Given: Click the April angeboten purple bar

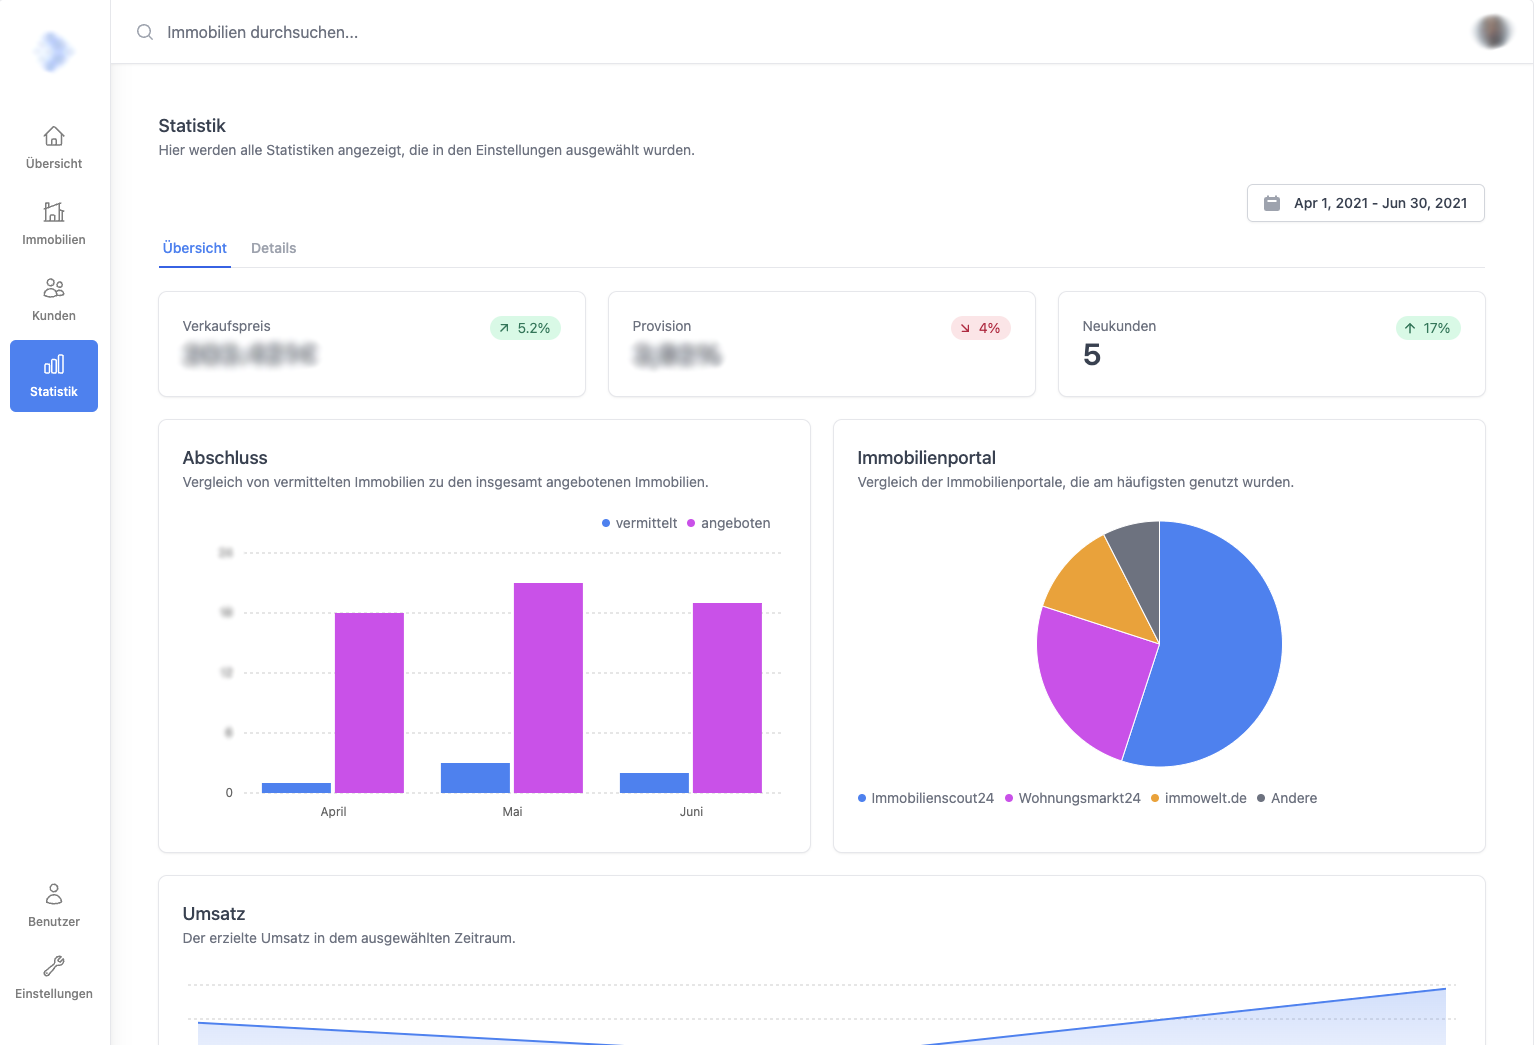Looking at the screenshot, I should pyautogui.click(x=369, y=703).
